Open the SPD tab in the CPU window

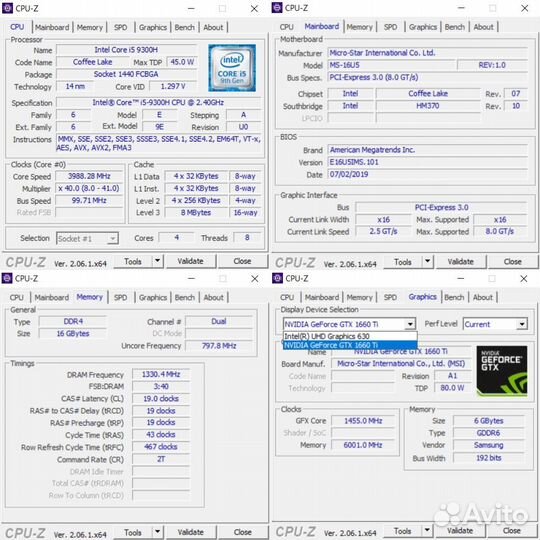[x=121, y=27]
